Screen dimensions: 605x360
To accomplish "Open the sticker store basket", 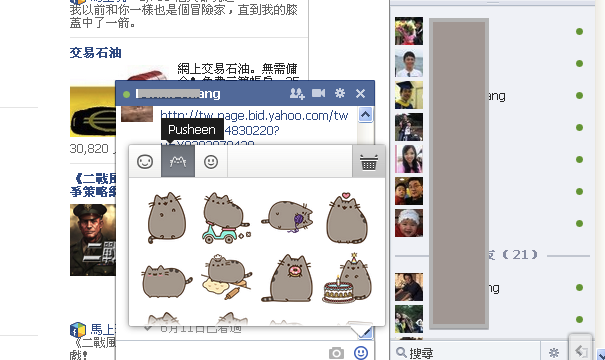I will (368, 162).
